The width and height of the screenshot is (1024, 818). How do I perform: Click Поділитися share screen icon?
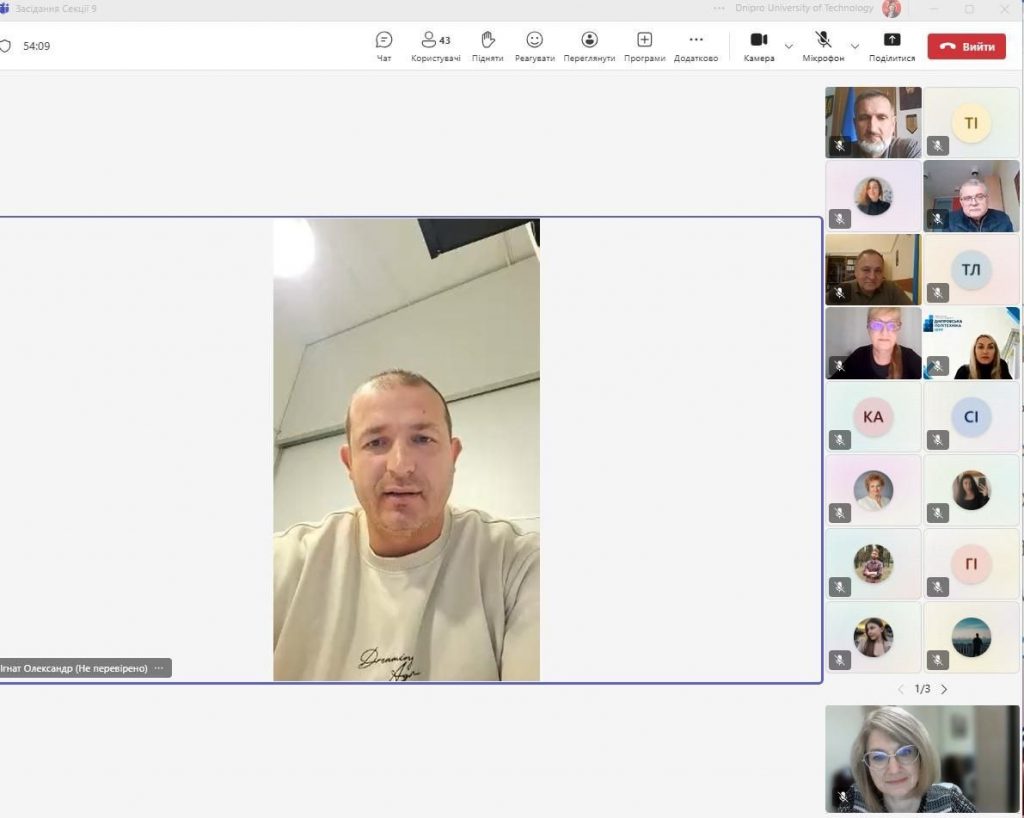point(892,46)
